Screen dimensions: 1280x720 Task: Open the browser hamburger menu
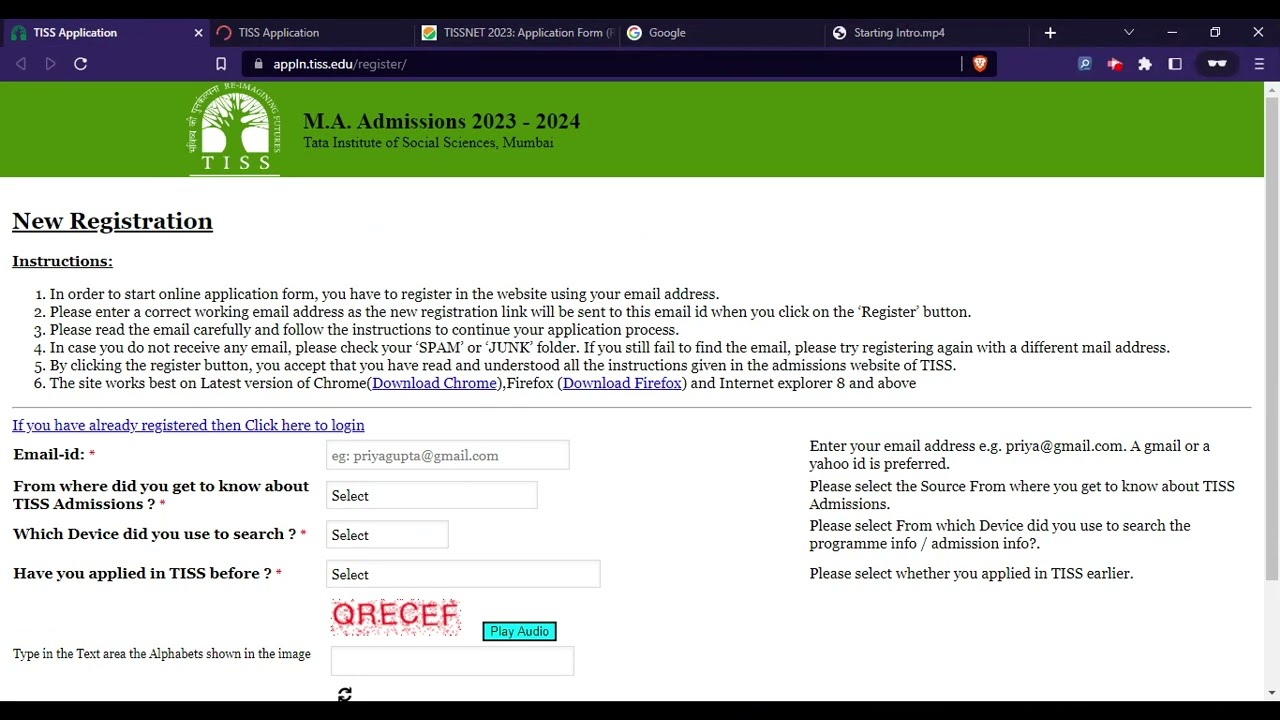pyautogui.click(x=1259, y=64)
